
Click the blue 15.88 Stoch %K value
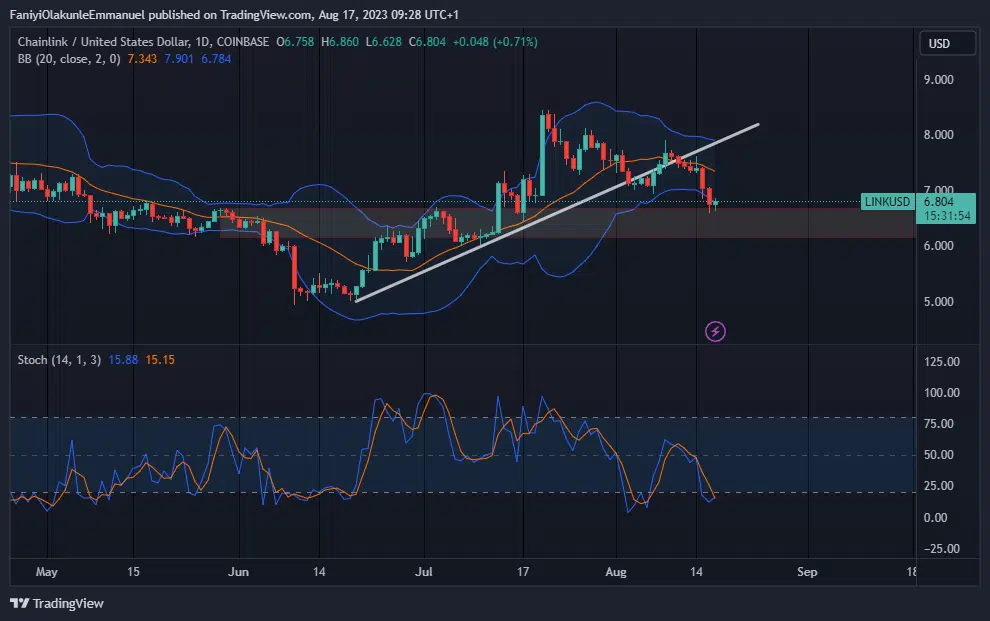[x=126, y=359]
